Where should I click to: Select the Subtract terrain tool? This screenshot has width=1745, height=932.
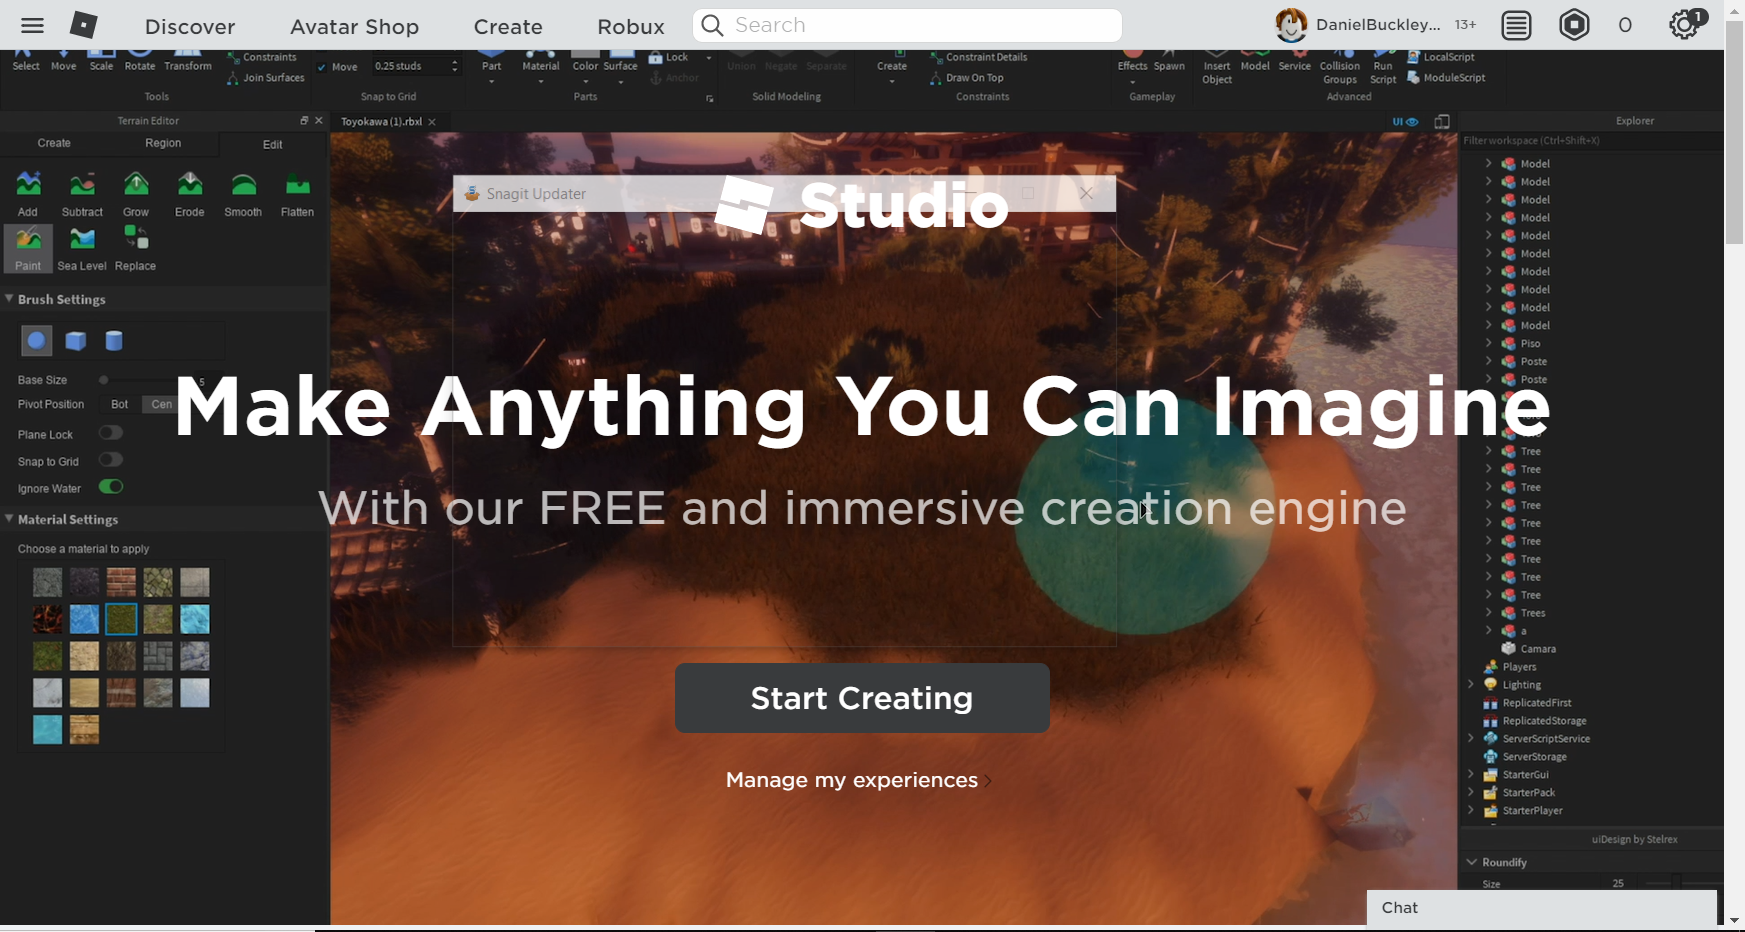(82, 194)
